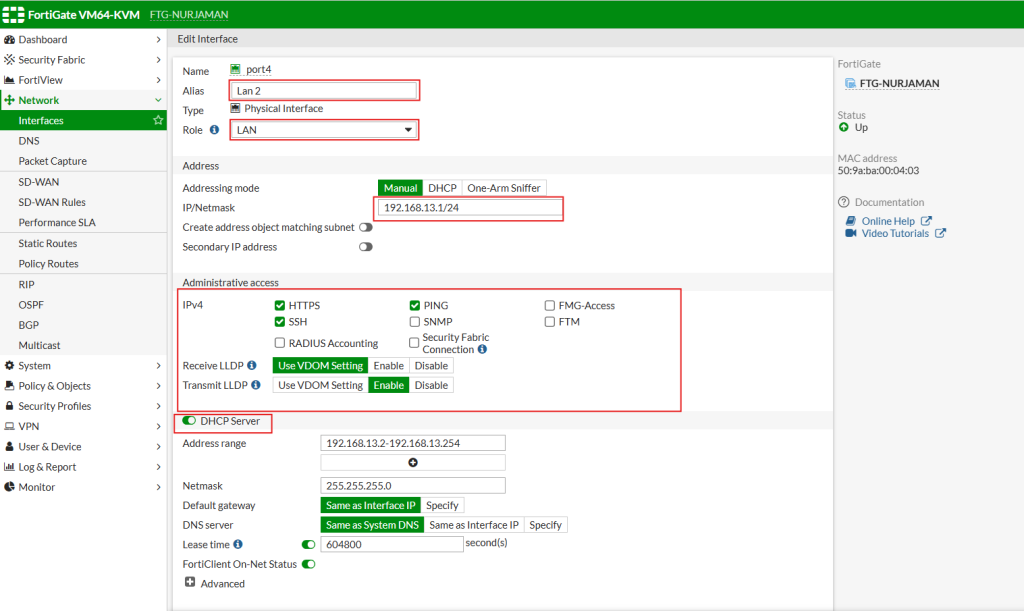Image resolution: width=1024 pixels, height=611 pixels.
Task: Click the Lease time info icon
Action: tap(238, 545)
